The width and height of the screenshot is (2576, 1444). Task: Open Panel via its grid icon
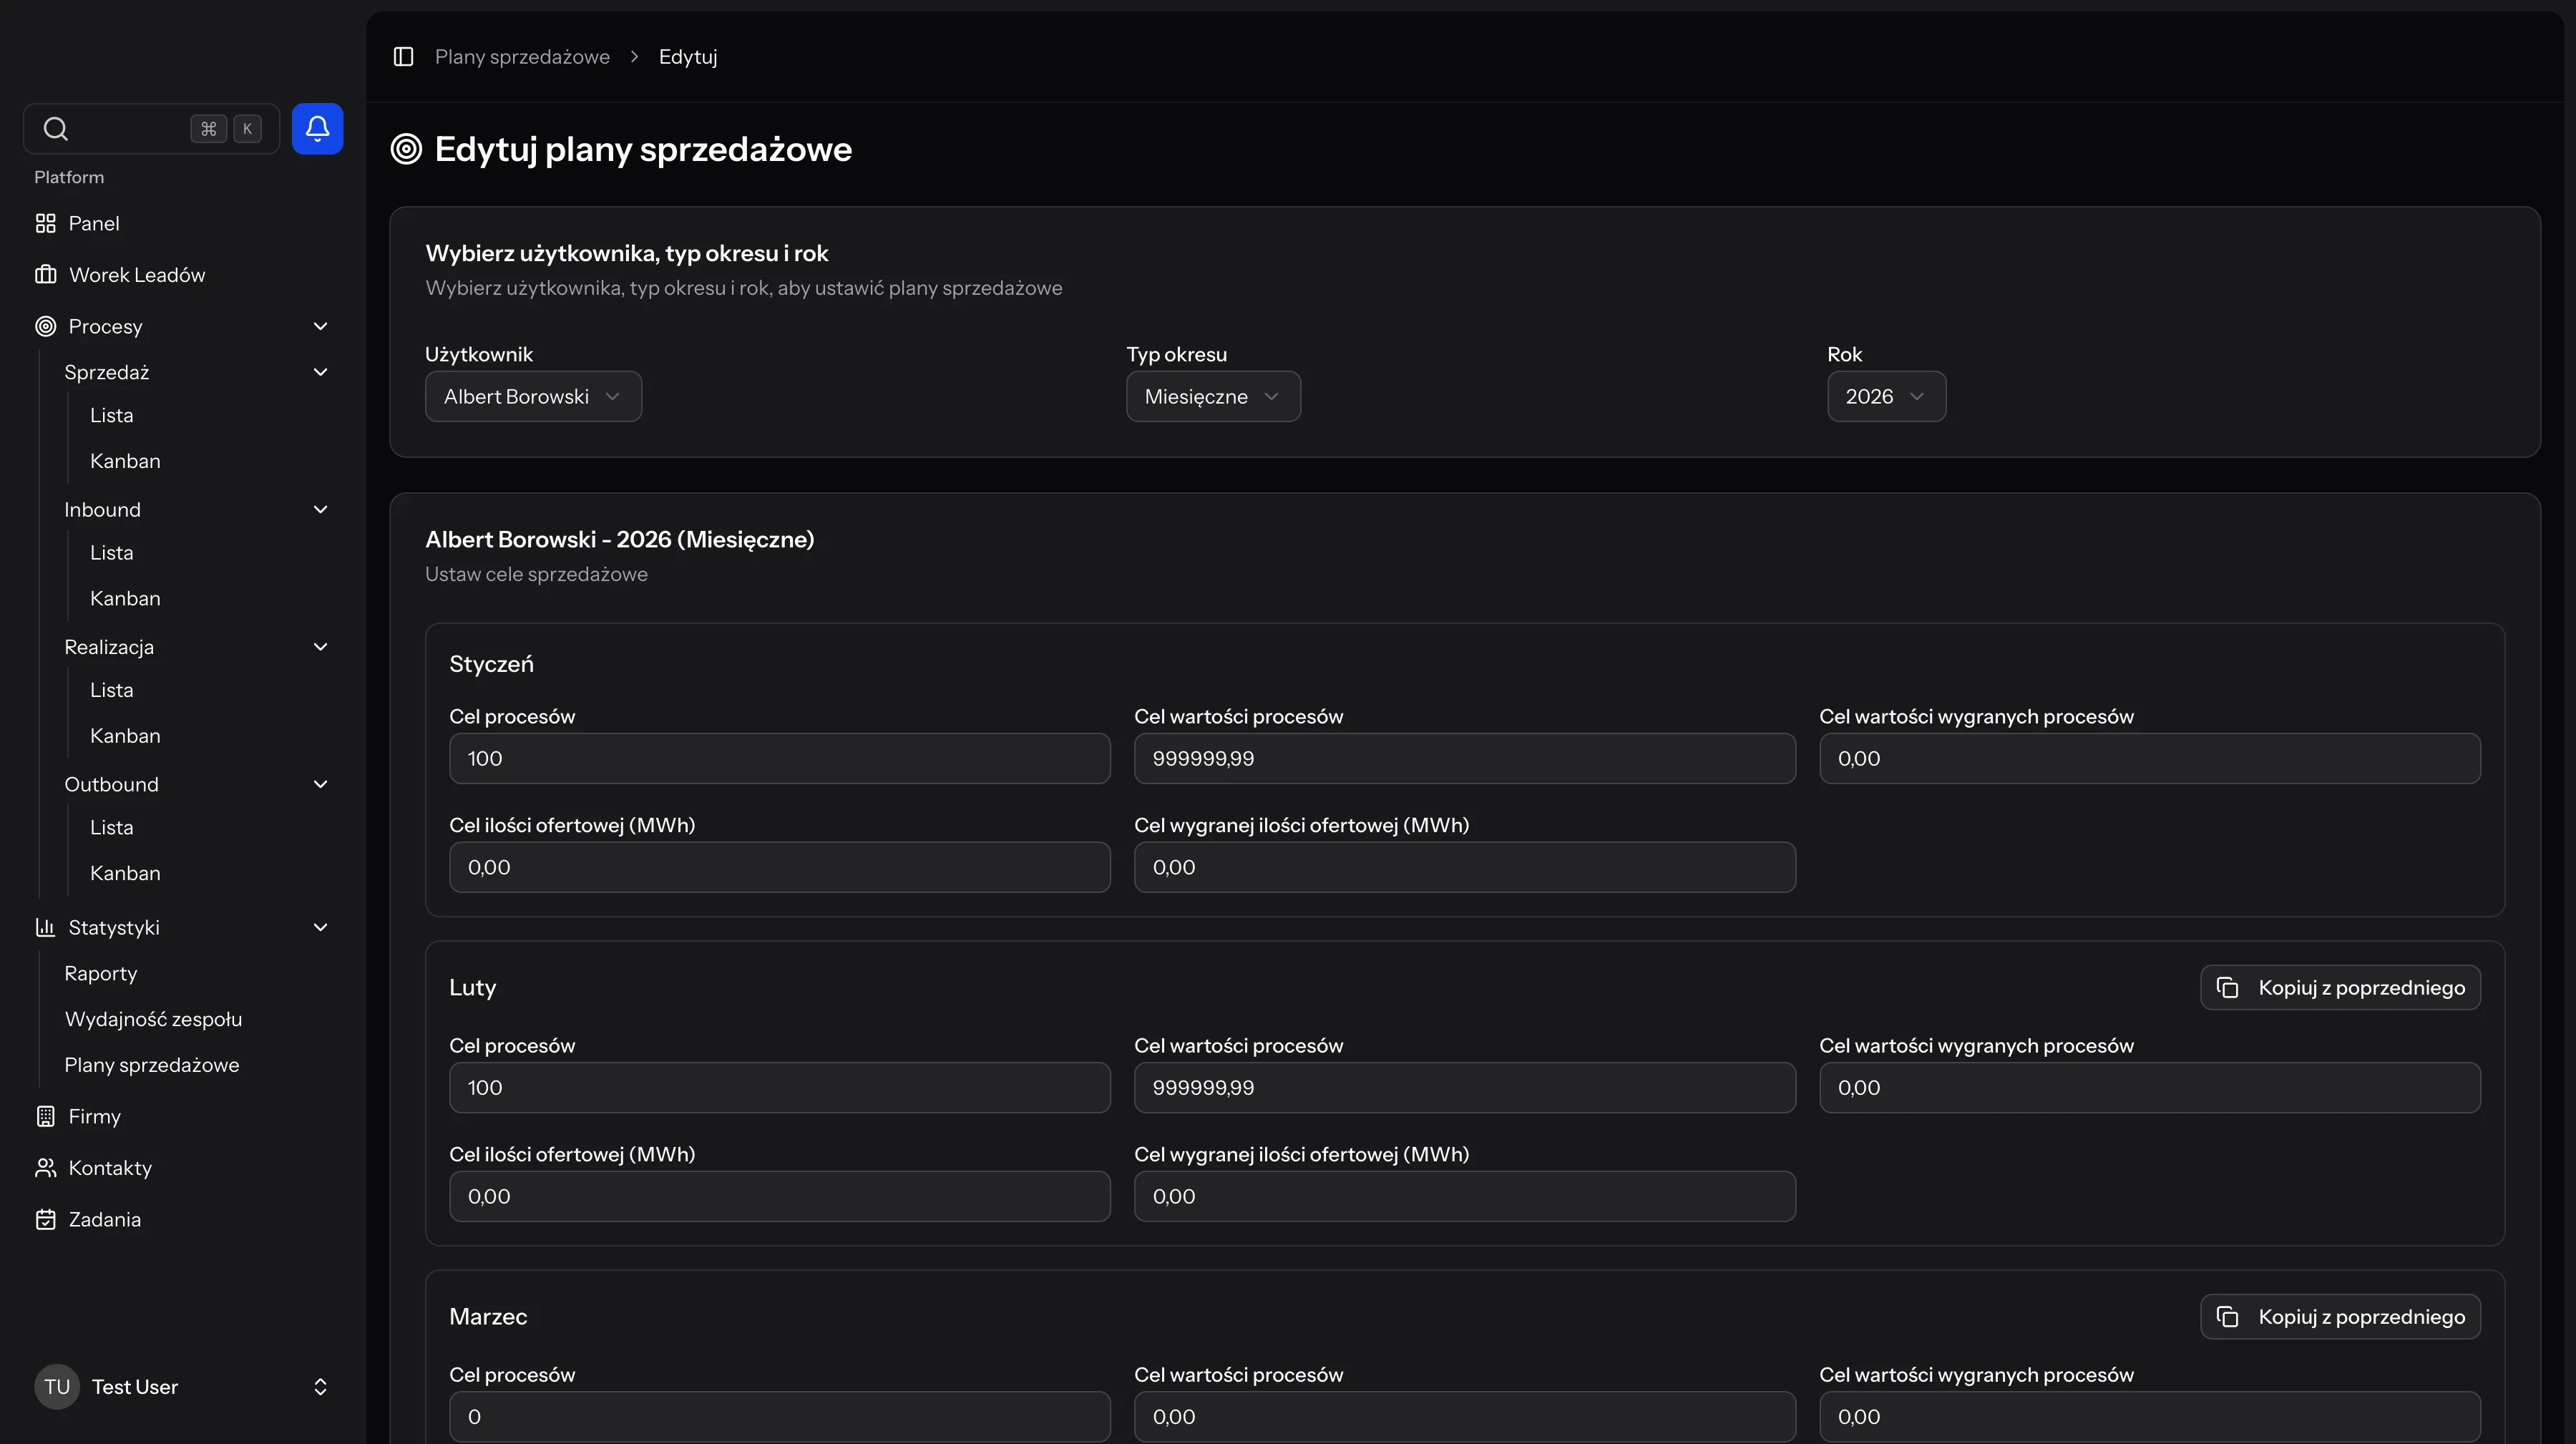pos(46,223)
